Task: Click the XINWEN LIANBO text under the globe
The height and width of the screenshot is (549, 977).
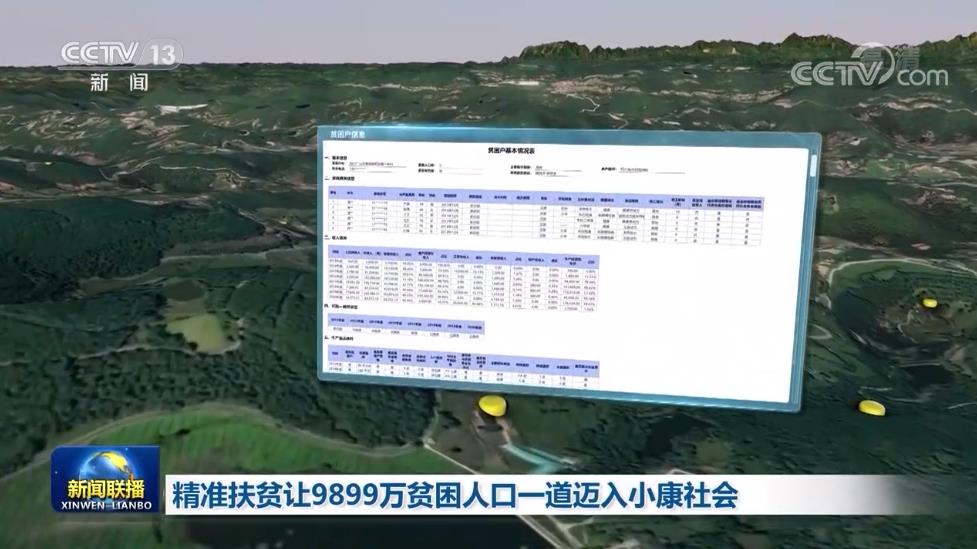Action: pyautogui.click(x=108, y=505)
